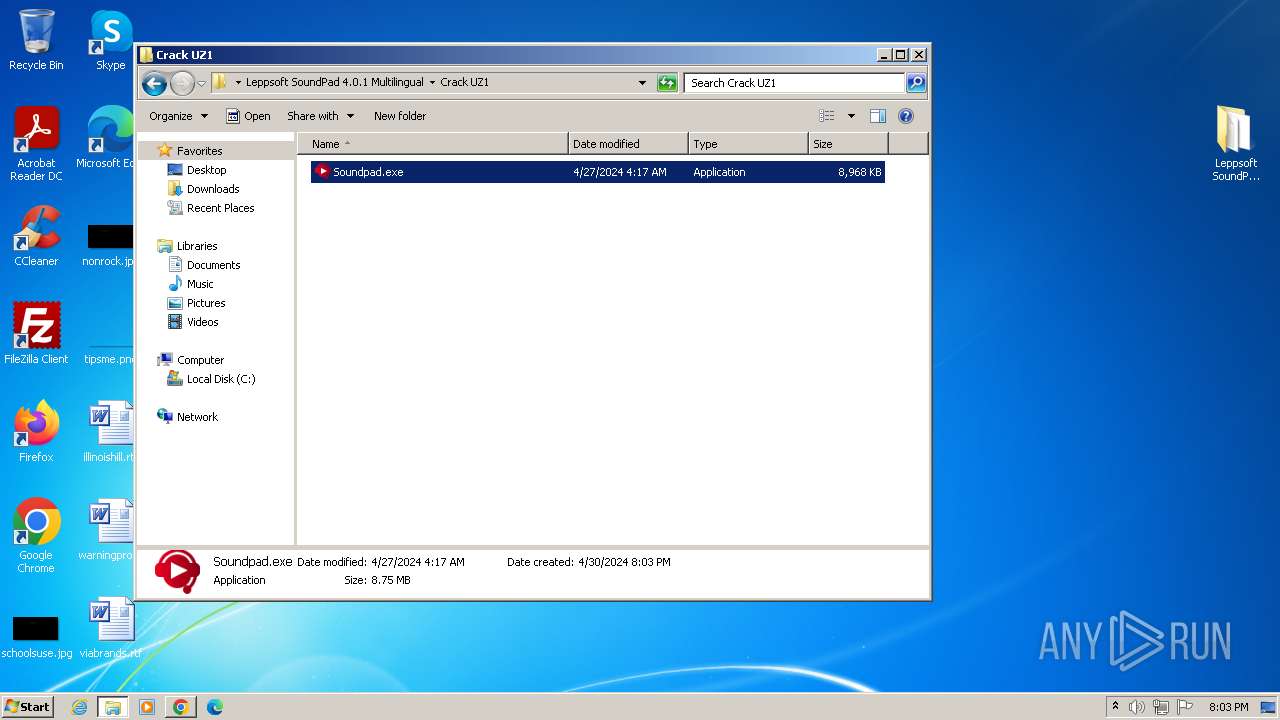
Task: Click the Open button in the toolbar
Action: [x=248, y=116]
